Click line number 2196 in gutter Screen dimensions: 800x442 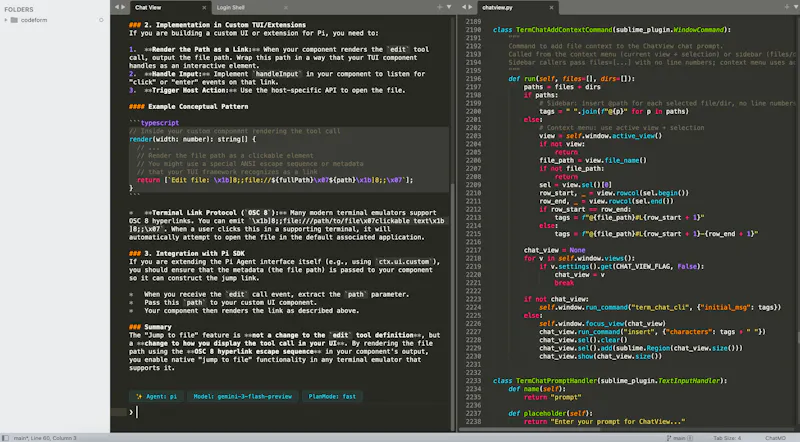(473, 79)
